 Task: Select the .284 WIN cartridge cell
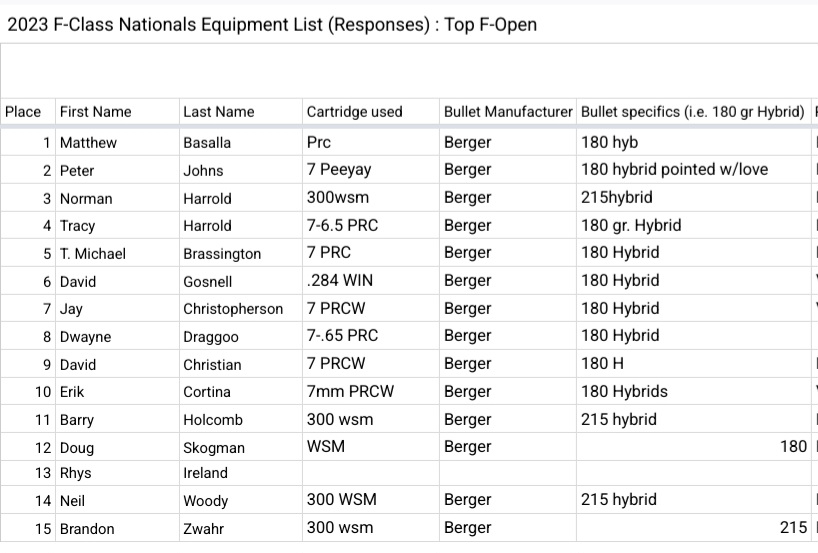click(x=340, y=281)
